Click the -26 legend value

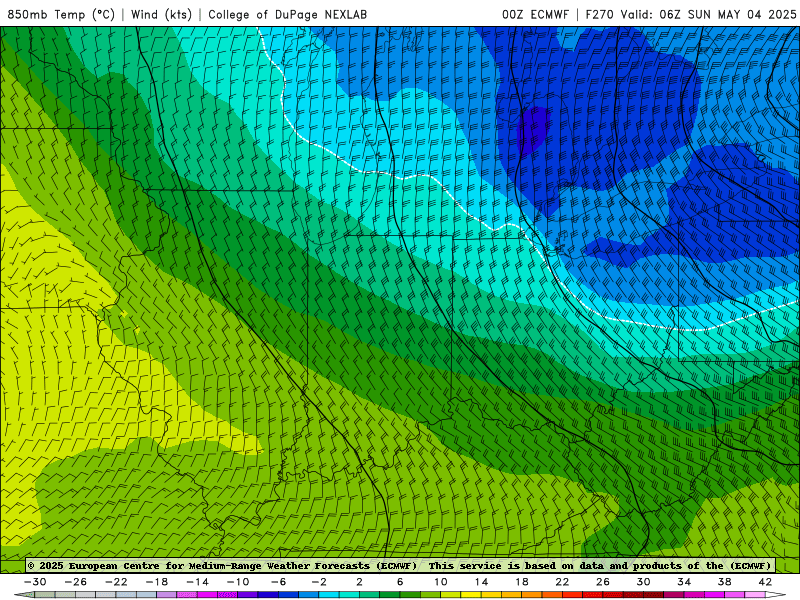pos(76,582)
